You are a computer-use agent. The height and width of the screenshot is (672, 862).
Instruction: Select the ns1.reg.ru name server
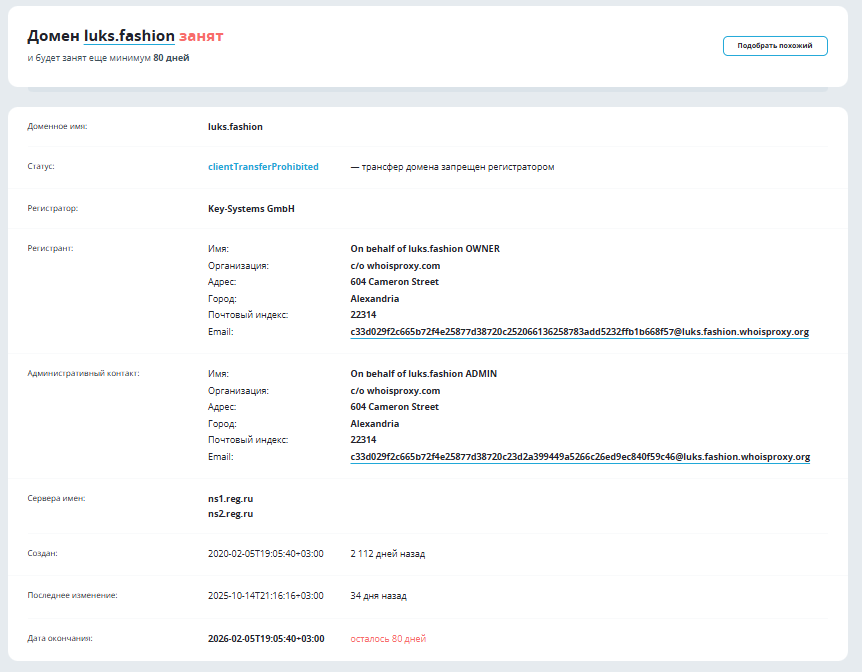[x=230, y=497]
